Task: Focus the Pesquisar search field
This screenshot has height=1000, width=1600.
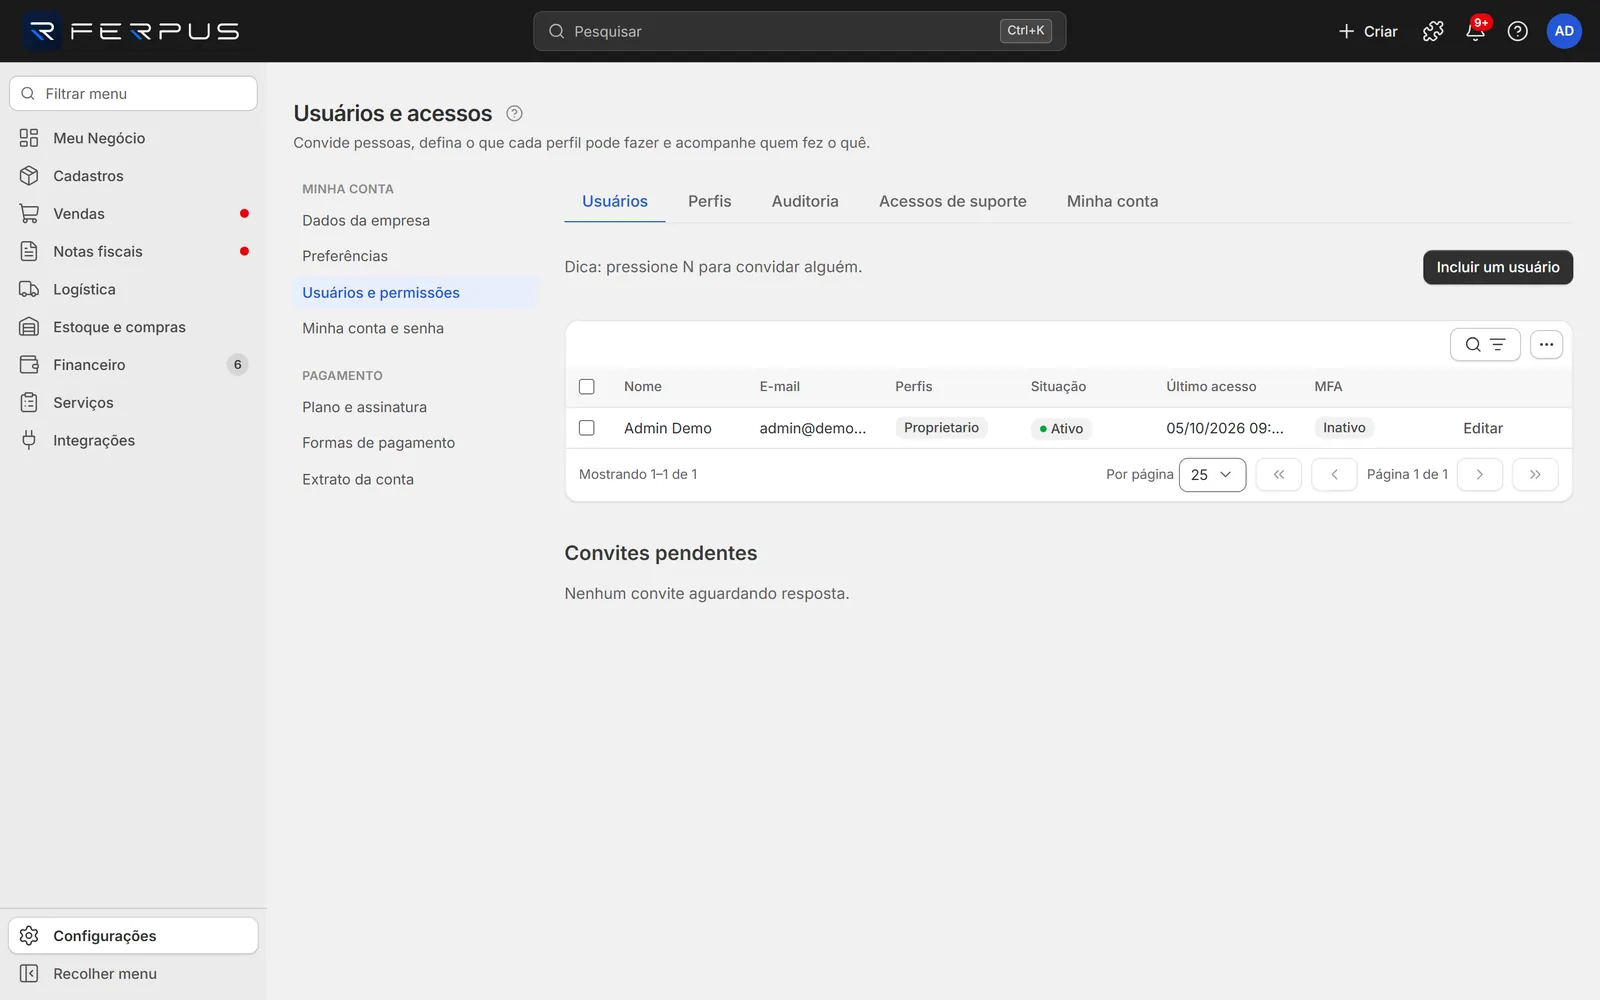Action: [799, 31]
